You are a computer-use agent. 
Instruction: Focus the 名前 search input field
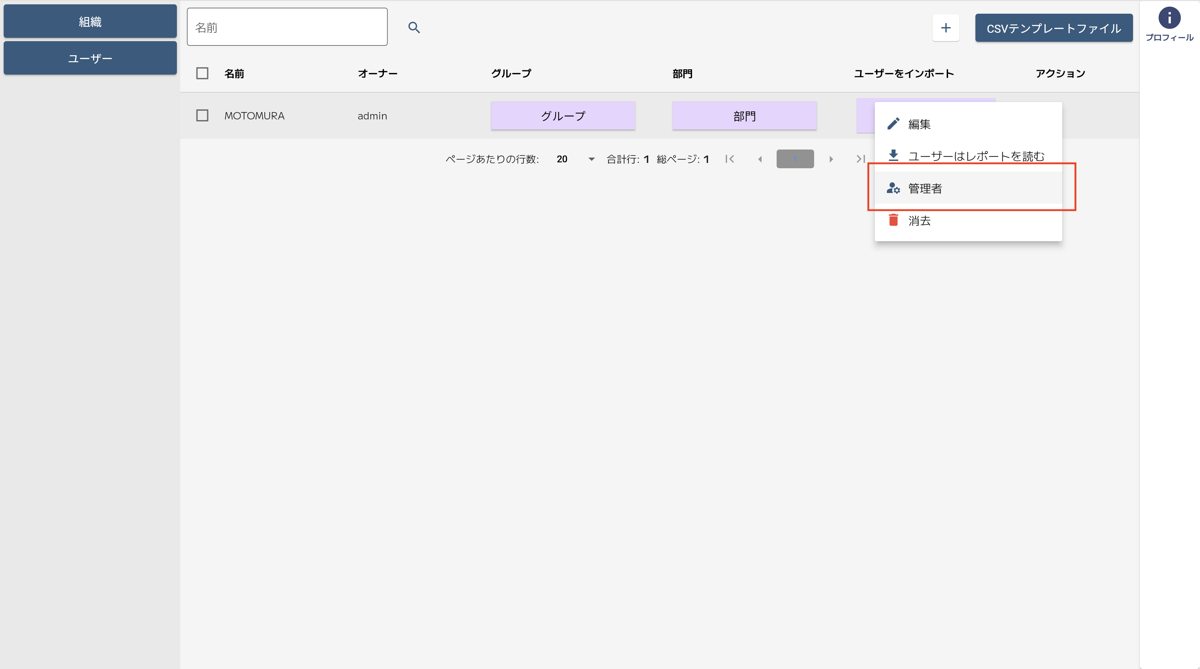[x=287, y=28]
